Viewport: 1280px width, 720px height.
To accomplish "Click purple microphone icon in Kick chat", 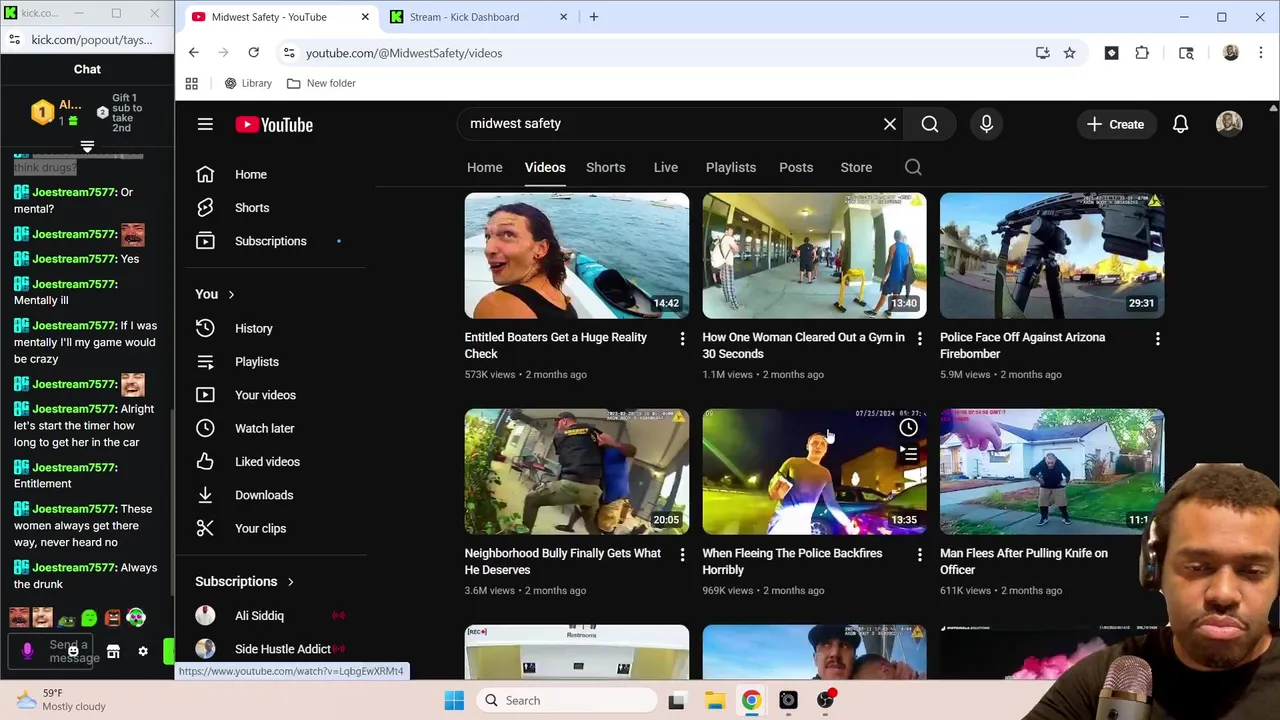I will coord(27,651).
